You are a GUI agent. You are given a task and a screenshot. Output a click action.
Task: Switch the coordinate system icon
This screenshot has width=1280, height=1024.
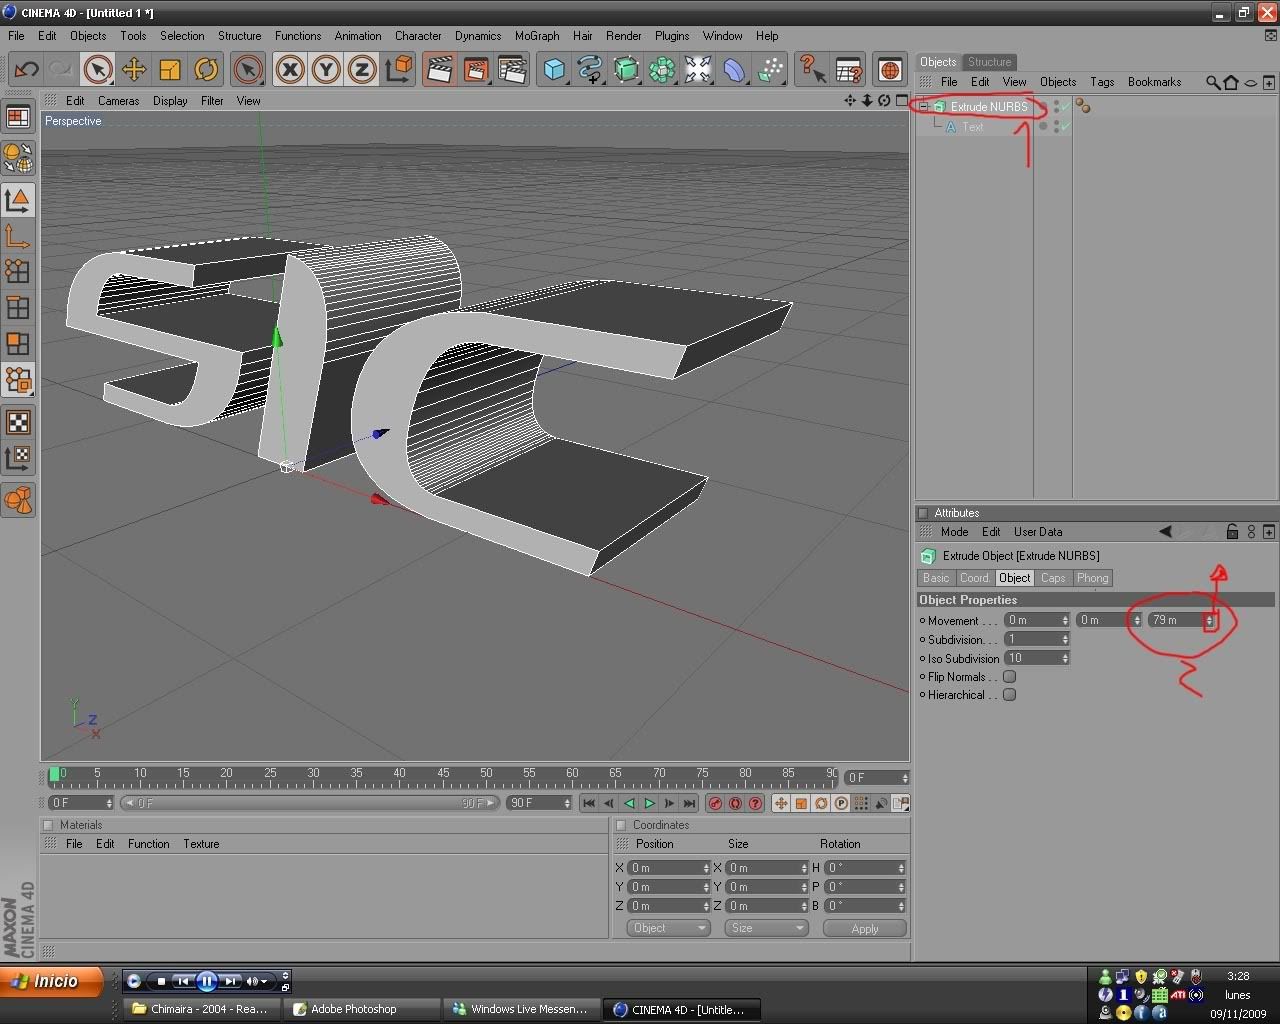(398, 69)
